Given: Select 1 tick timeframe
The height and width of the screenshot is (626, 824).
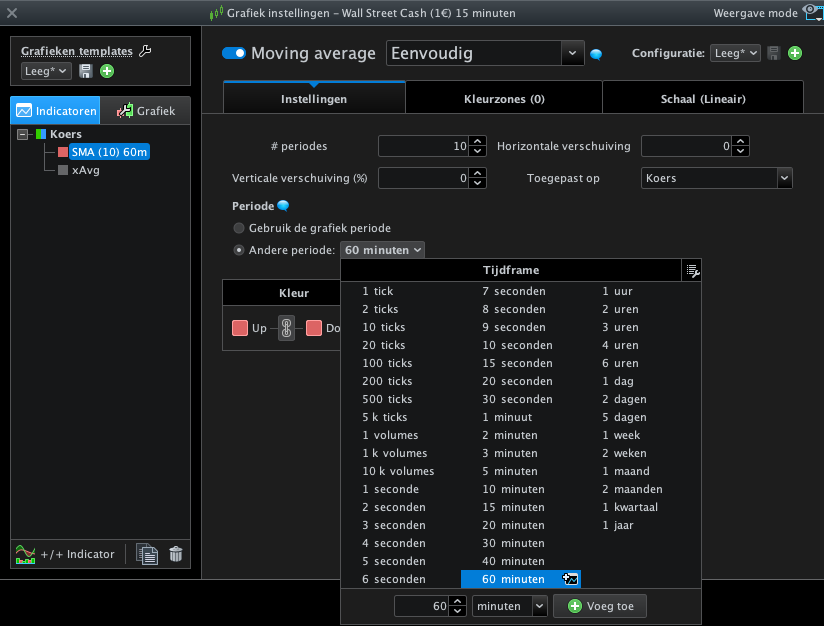Looking at the screenshot, I should tap(377, 291).
